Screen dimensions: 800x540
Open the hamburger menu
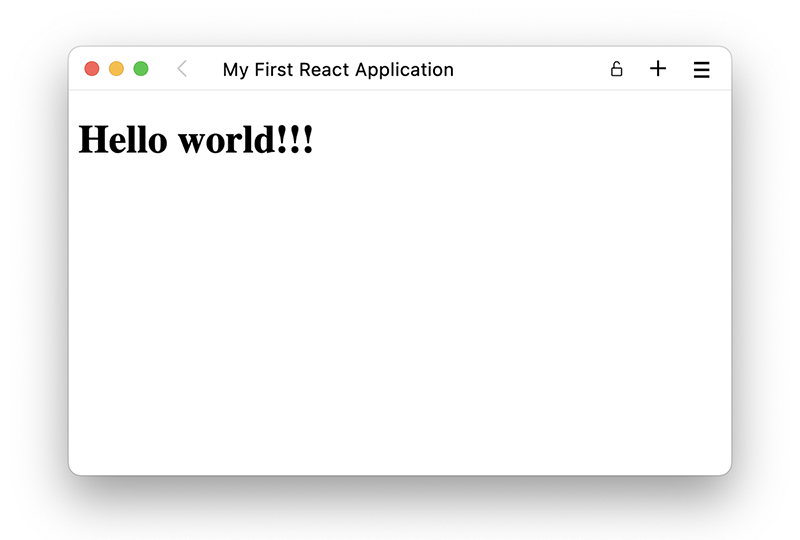click(x=701, y=69)
